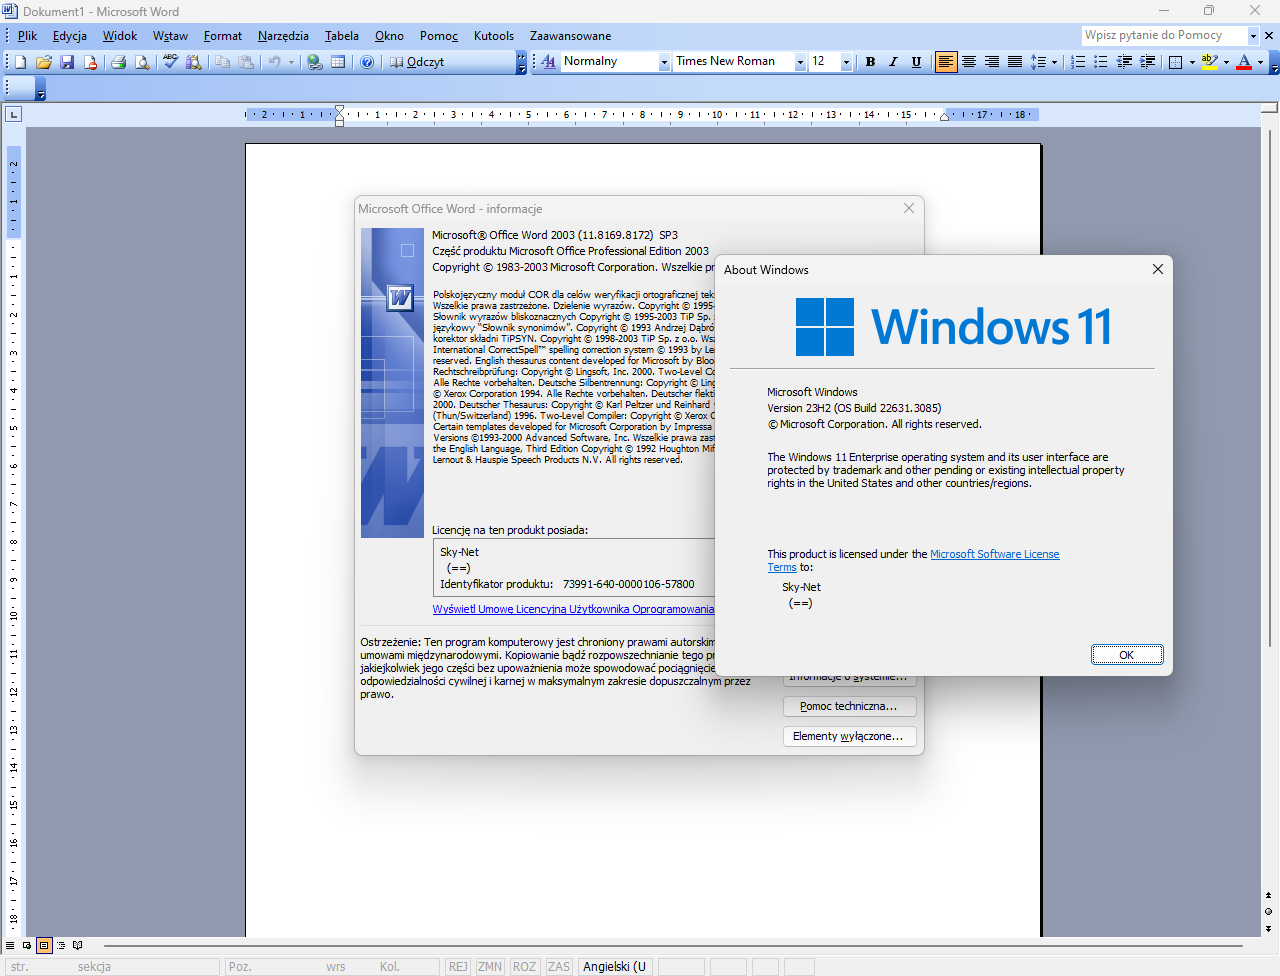This screenshot has width=1280, height=976.
Task: Open the font size dropdown arrow
Action: [846, 62]
